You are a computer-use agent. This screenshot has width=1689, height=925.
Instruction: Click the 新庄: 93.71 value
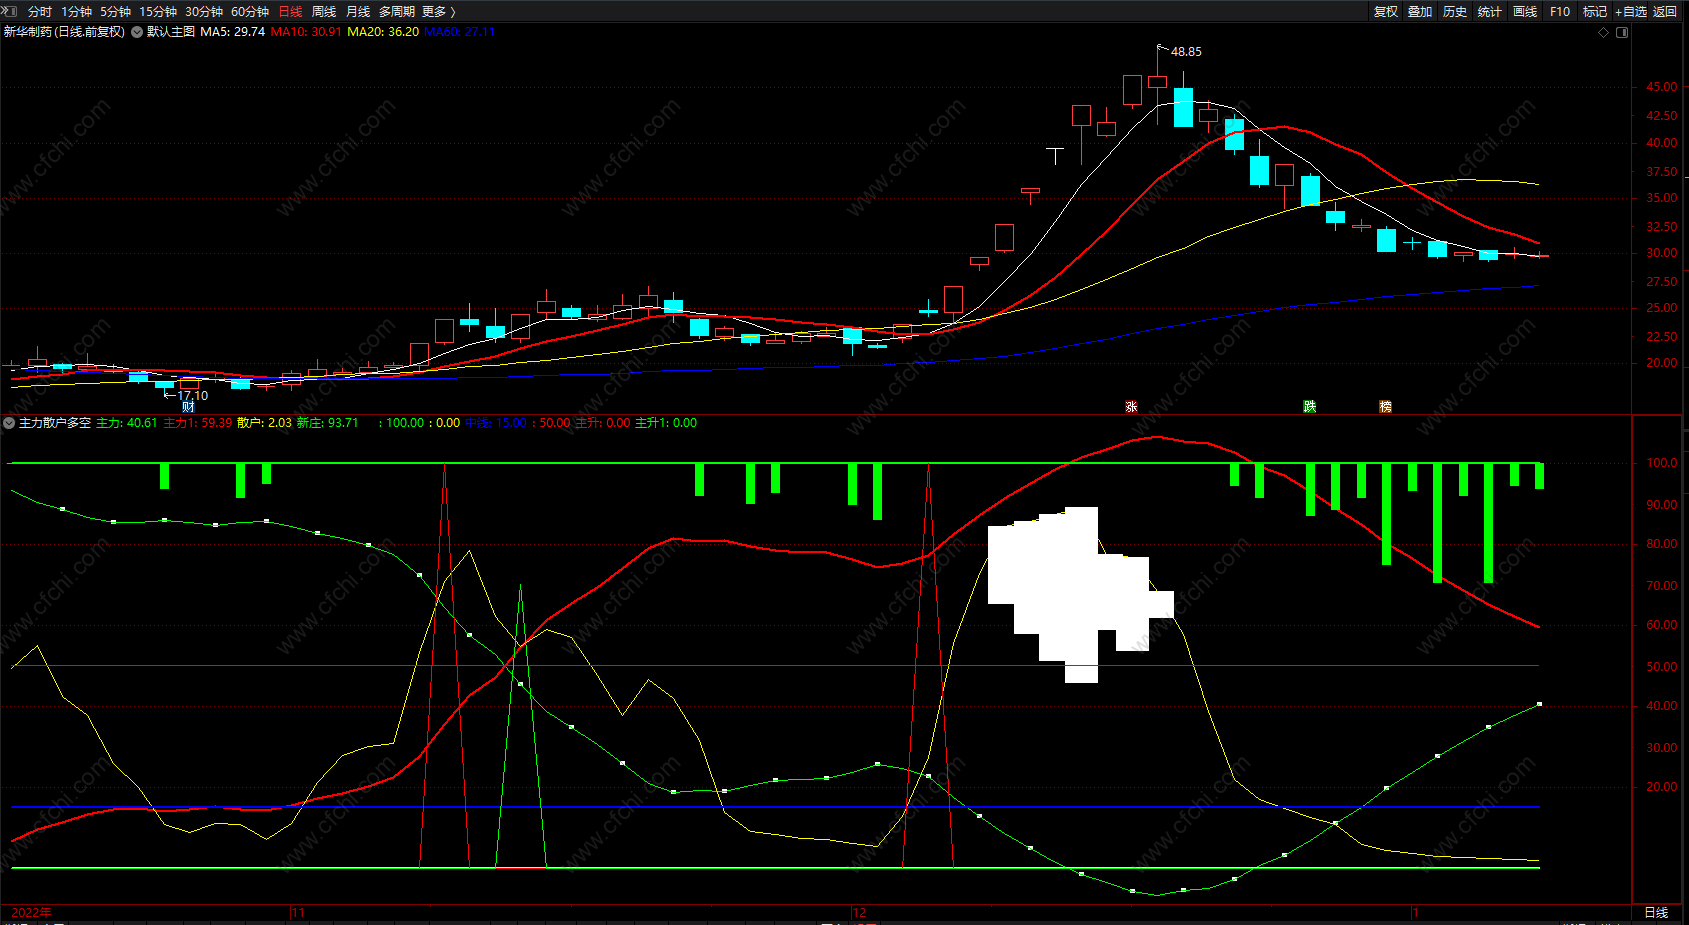pos(328,423)
